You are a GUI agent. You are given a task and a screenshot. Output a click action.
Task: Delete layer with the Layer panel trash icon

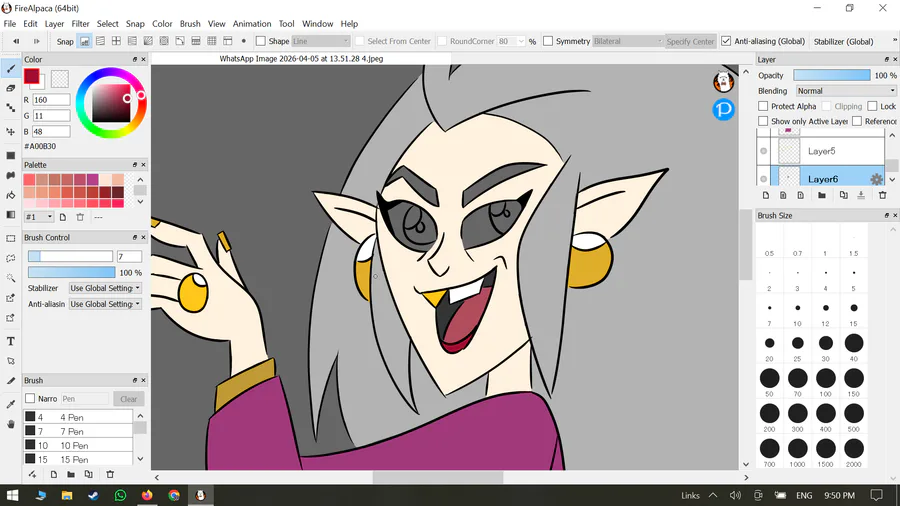tap(883, 195)
